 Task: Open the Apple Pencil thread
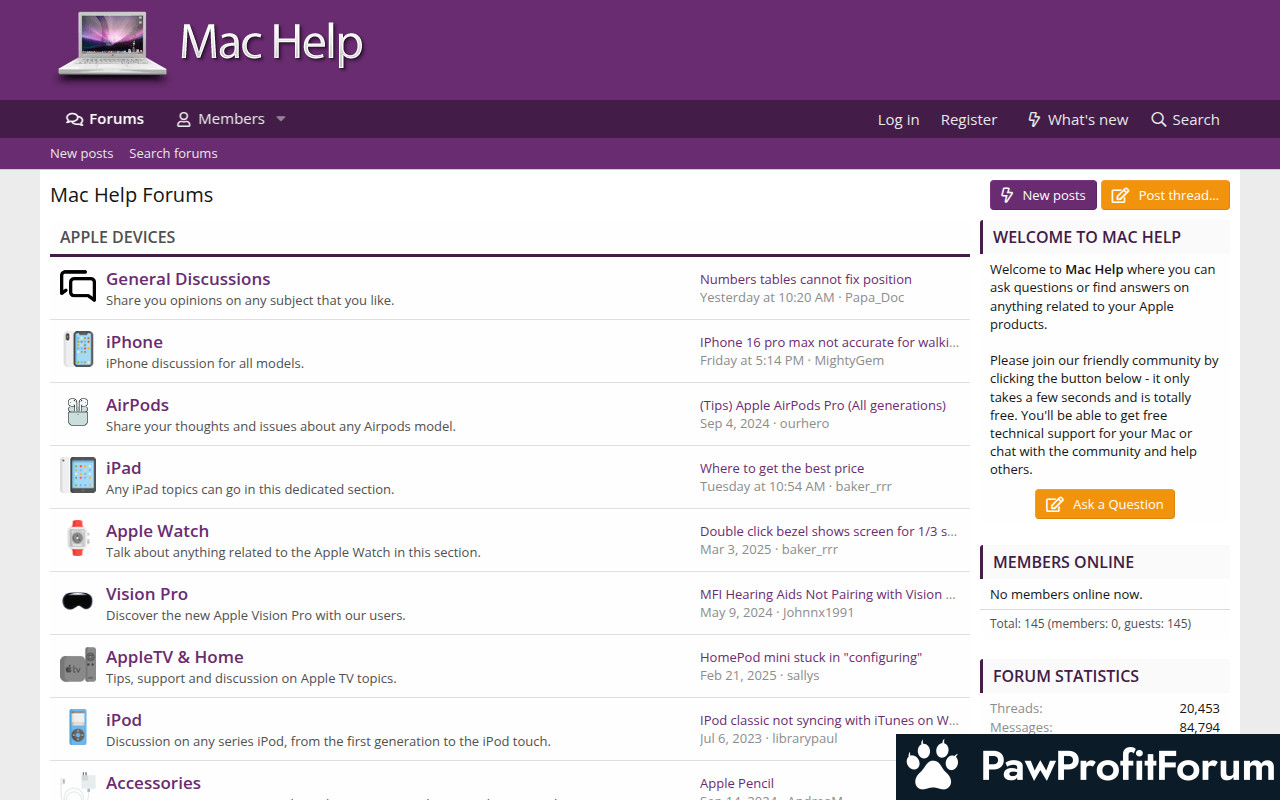[737, 783]
